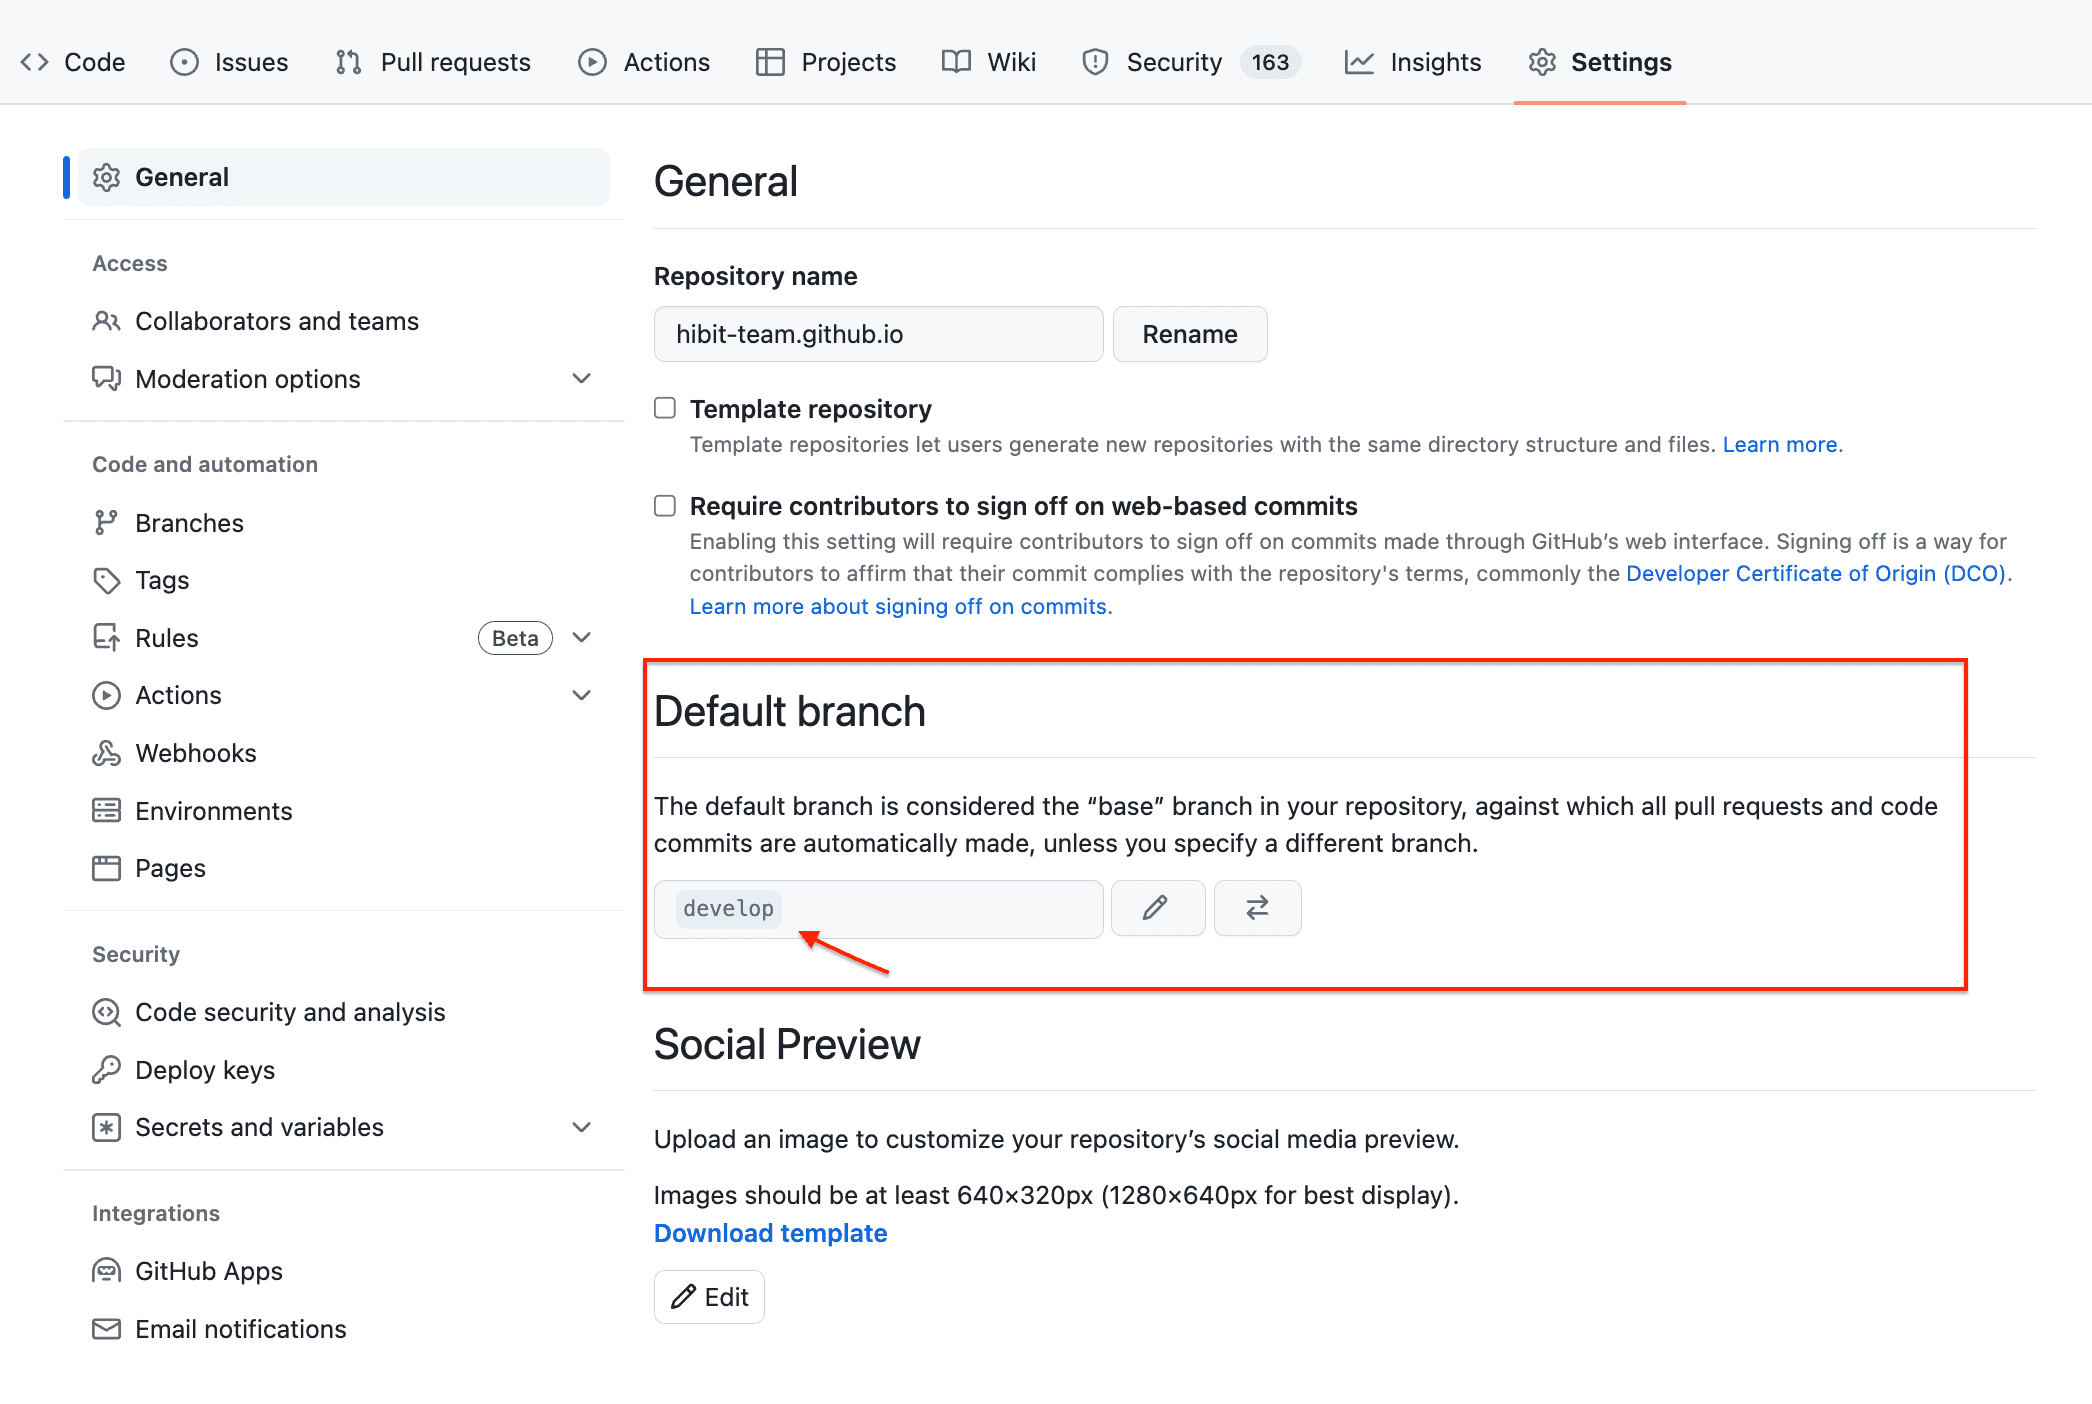Click the repository name text field
This screenshot has width=2092, height=1404.
click(878, 334)
